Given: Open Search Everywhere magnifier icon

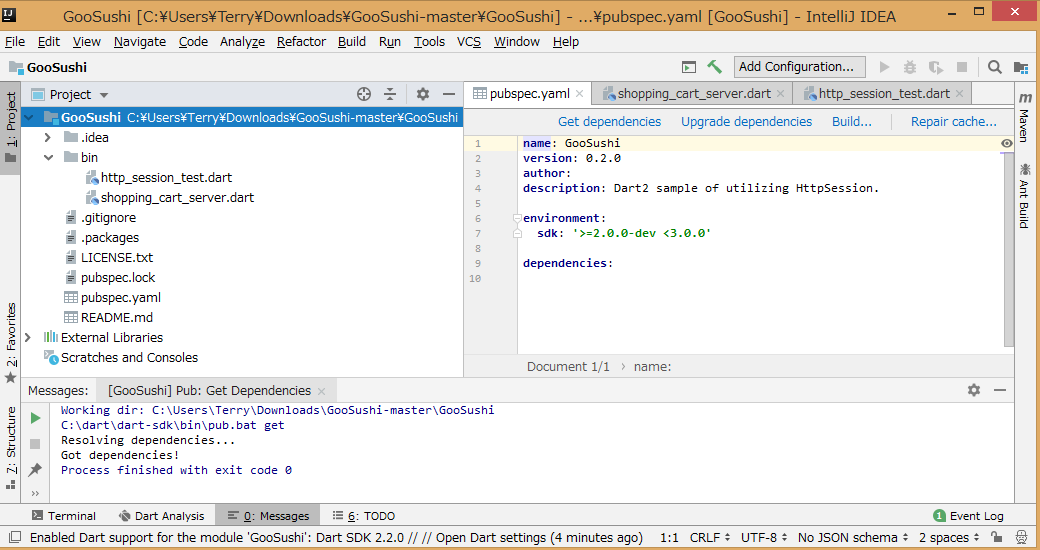Looking at the screenshot, I should [994, 67].
